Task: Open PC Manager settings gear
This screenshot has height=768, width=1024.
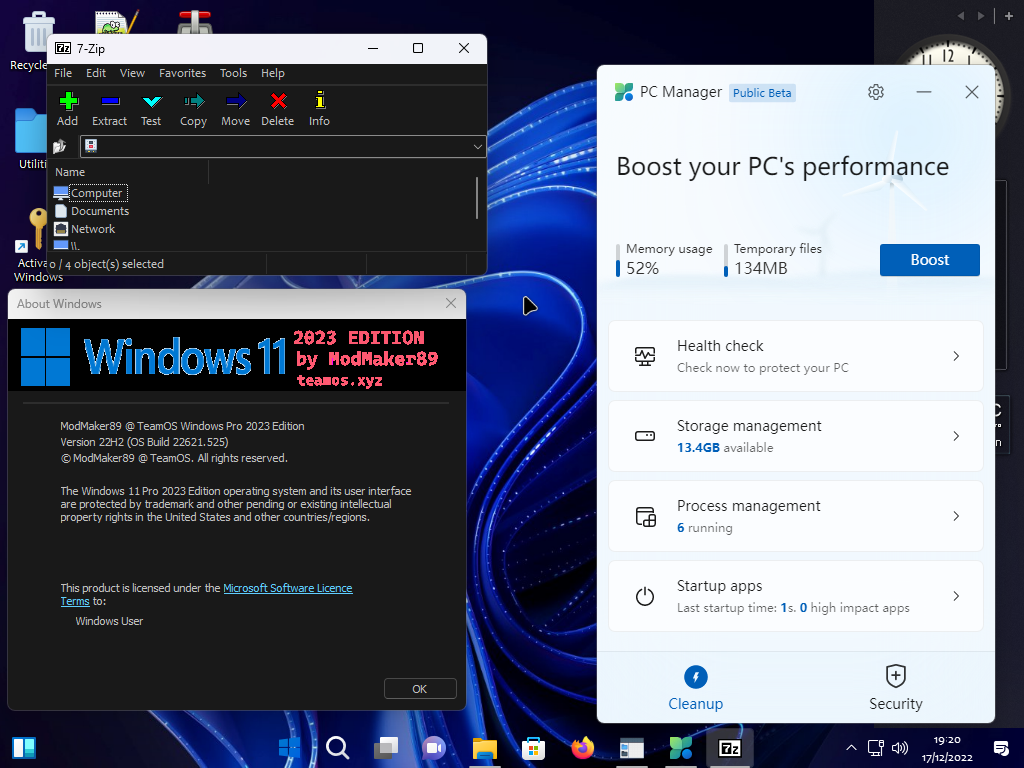Action: click(x=876, y=92)
